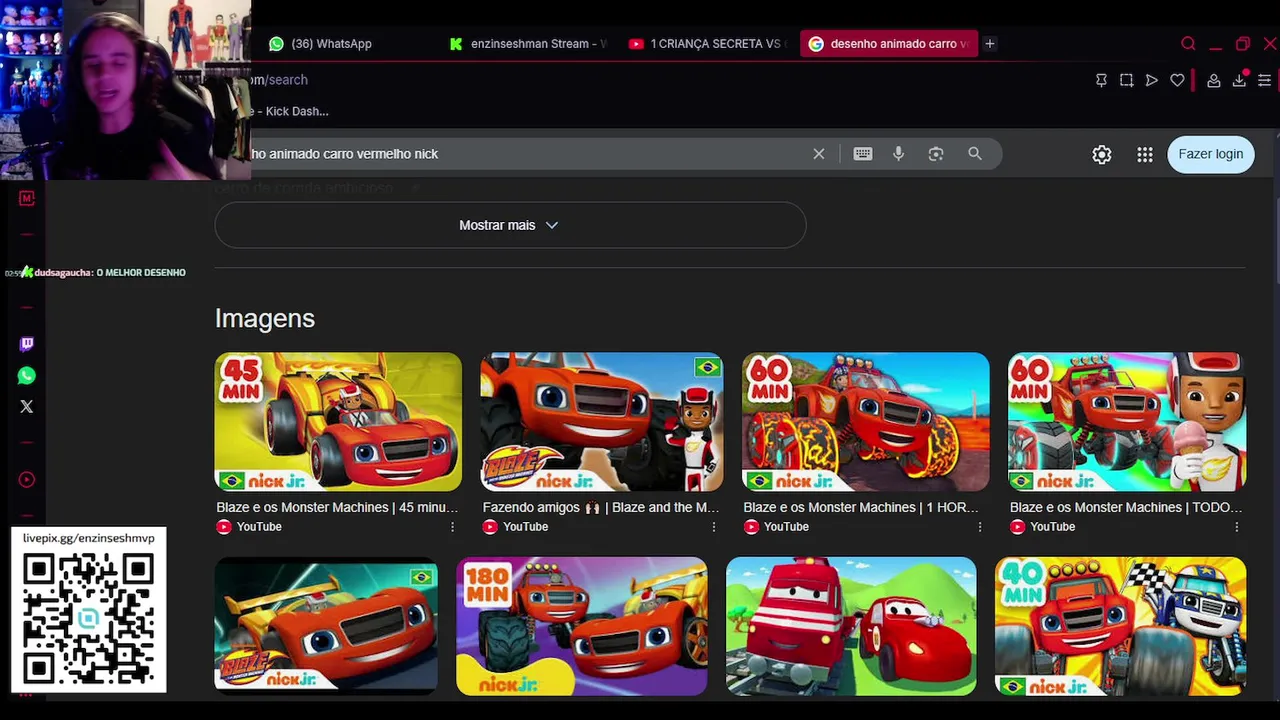Open the red train and car thumbnail

pos(851,626)
